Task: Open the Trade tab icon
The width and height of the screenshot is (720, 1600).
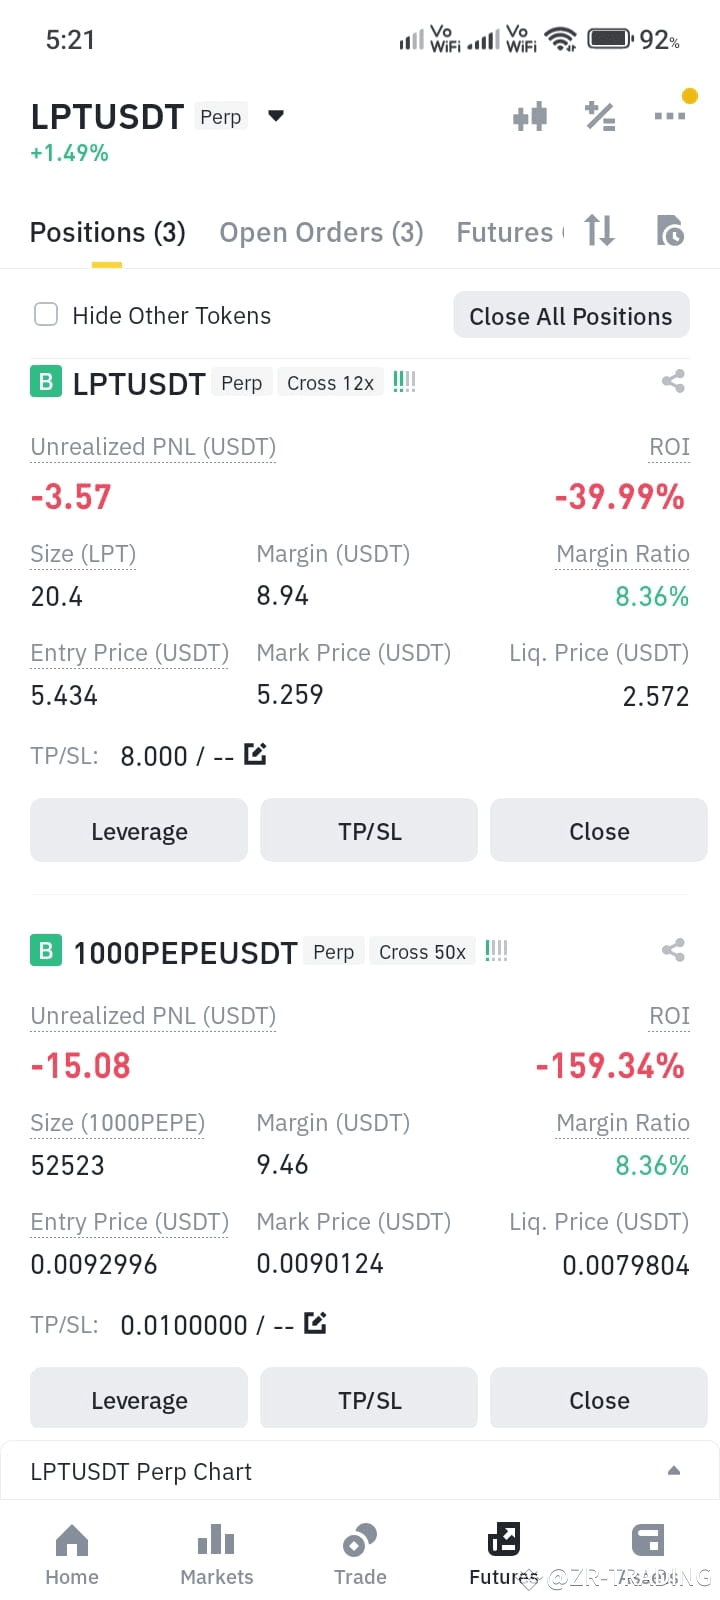Action: pyautogui.click(x=360, y=1541)
